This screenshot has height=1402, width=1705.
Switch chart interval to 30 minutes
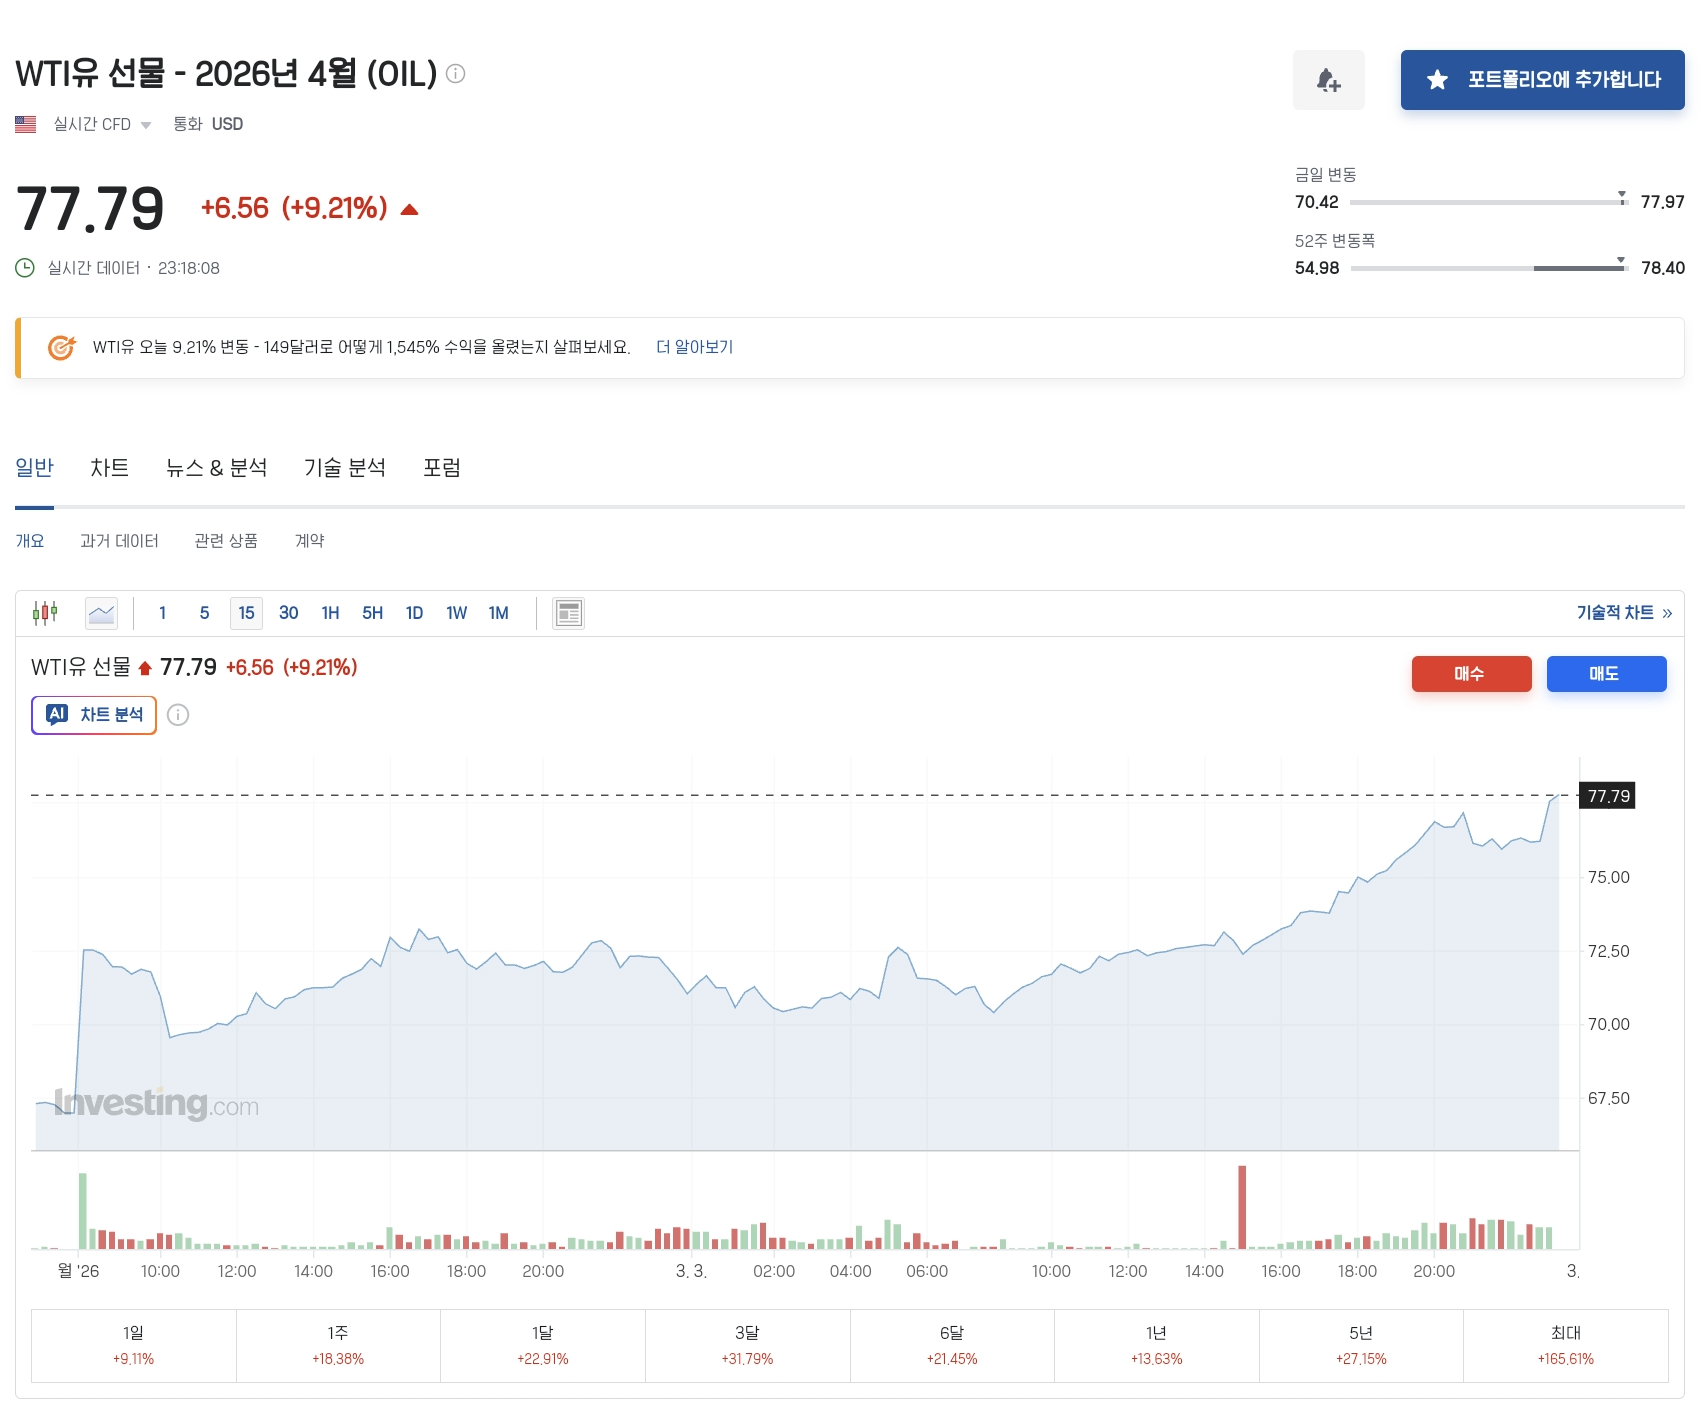[288, 613]
